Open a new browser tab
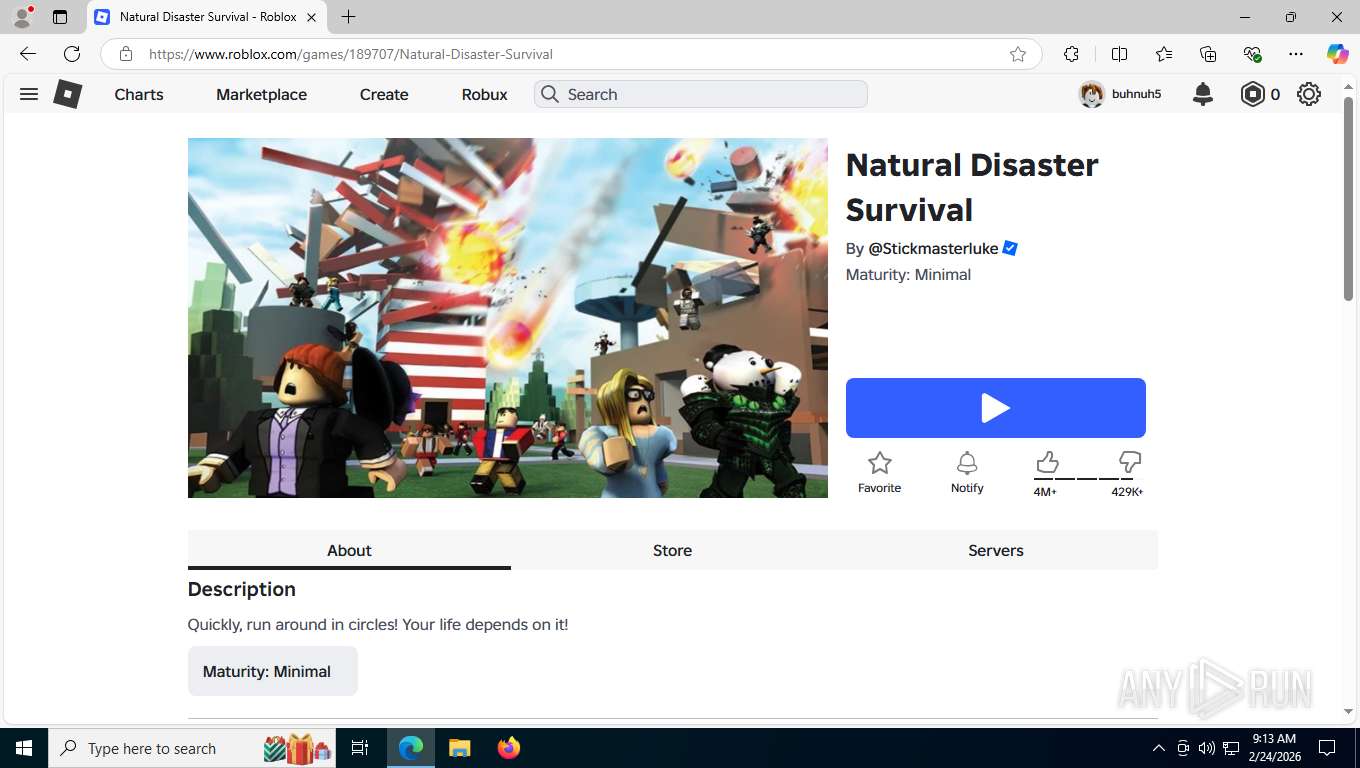This screenshot has width=1360, height=768. pos(348,17)
